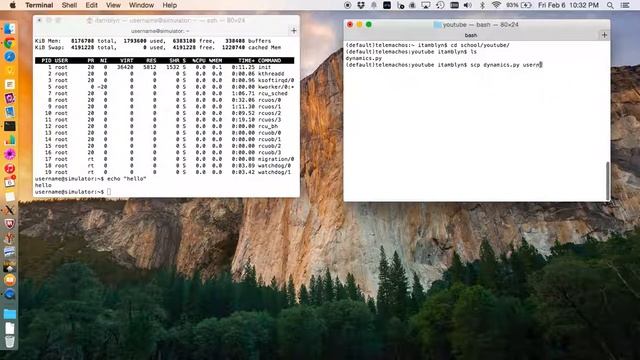The width and height of the screenshot is (640, 360).
Task: Add new tab in ssh terminal window
Action: click(293, 31)
